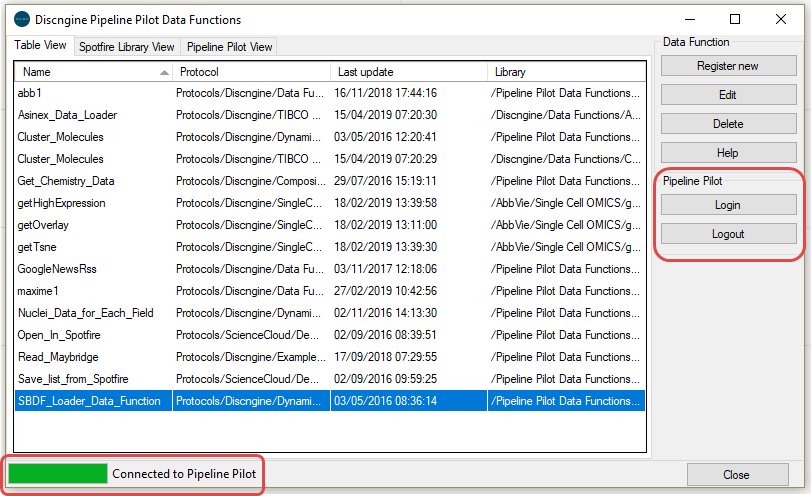Select the abb1 row

(330, 93)
